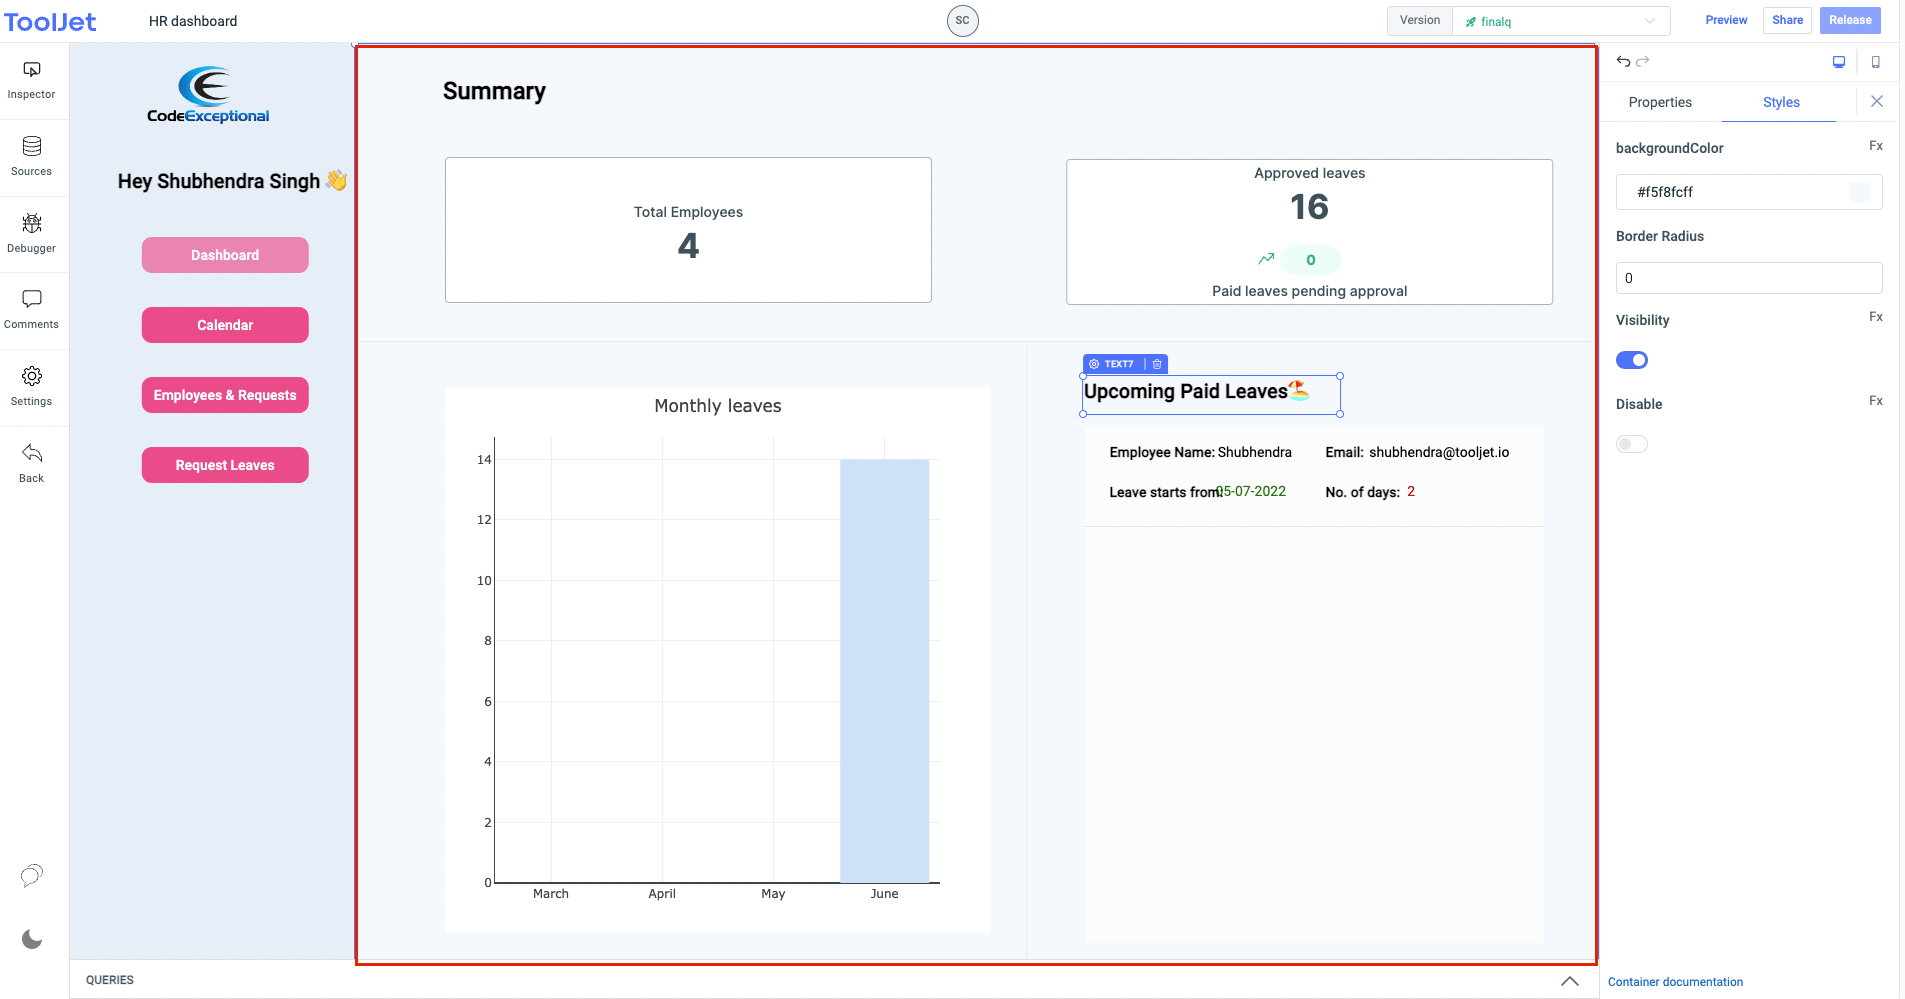
Task: Collapse the Queries panel
Action: tap(1569, 981)
